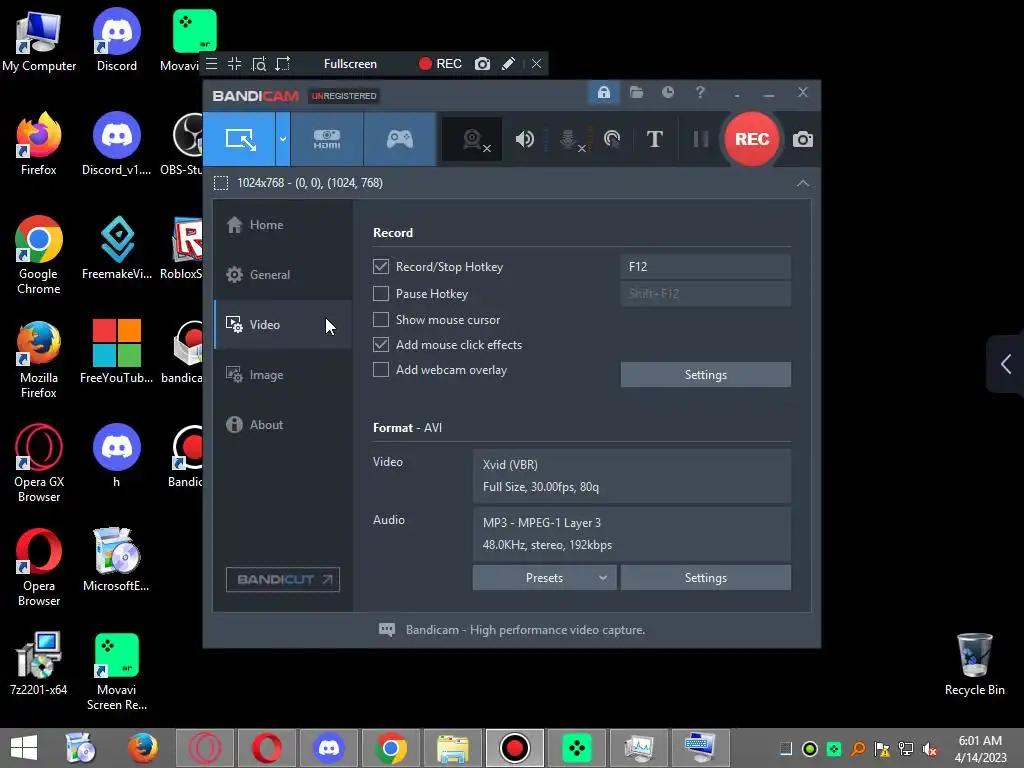Click the big red REC button
1024x768 pixels.
(x=752, y=139)
